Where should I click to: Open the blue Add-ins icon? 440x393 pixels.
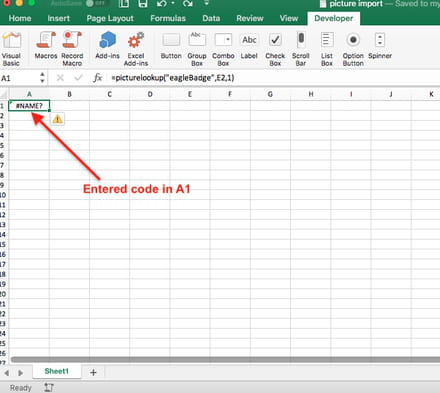(107, 46)
